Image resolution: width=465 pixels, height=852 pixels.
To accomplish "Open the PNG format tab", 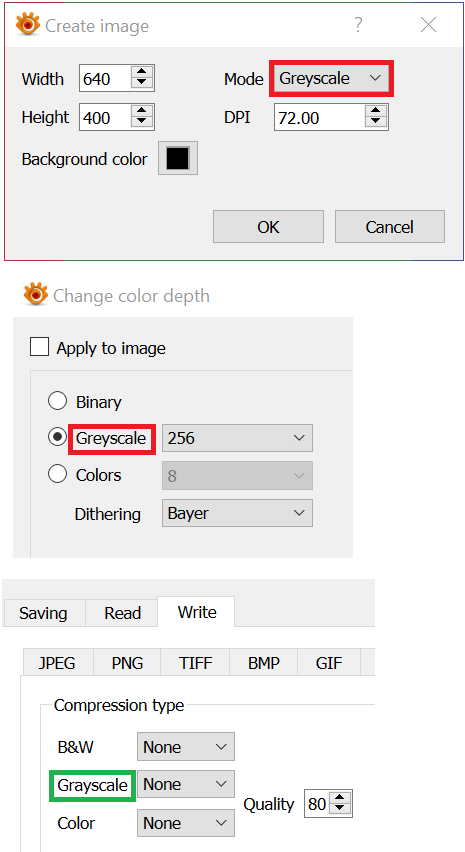I will point(127,663).
